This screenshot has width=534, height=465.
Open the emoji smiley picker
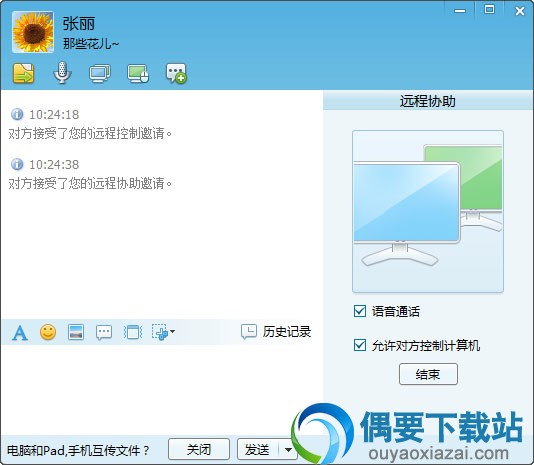tap(48, 332)
